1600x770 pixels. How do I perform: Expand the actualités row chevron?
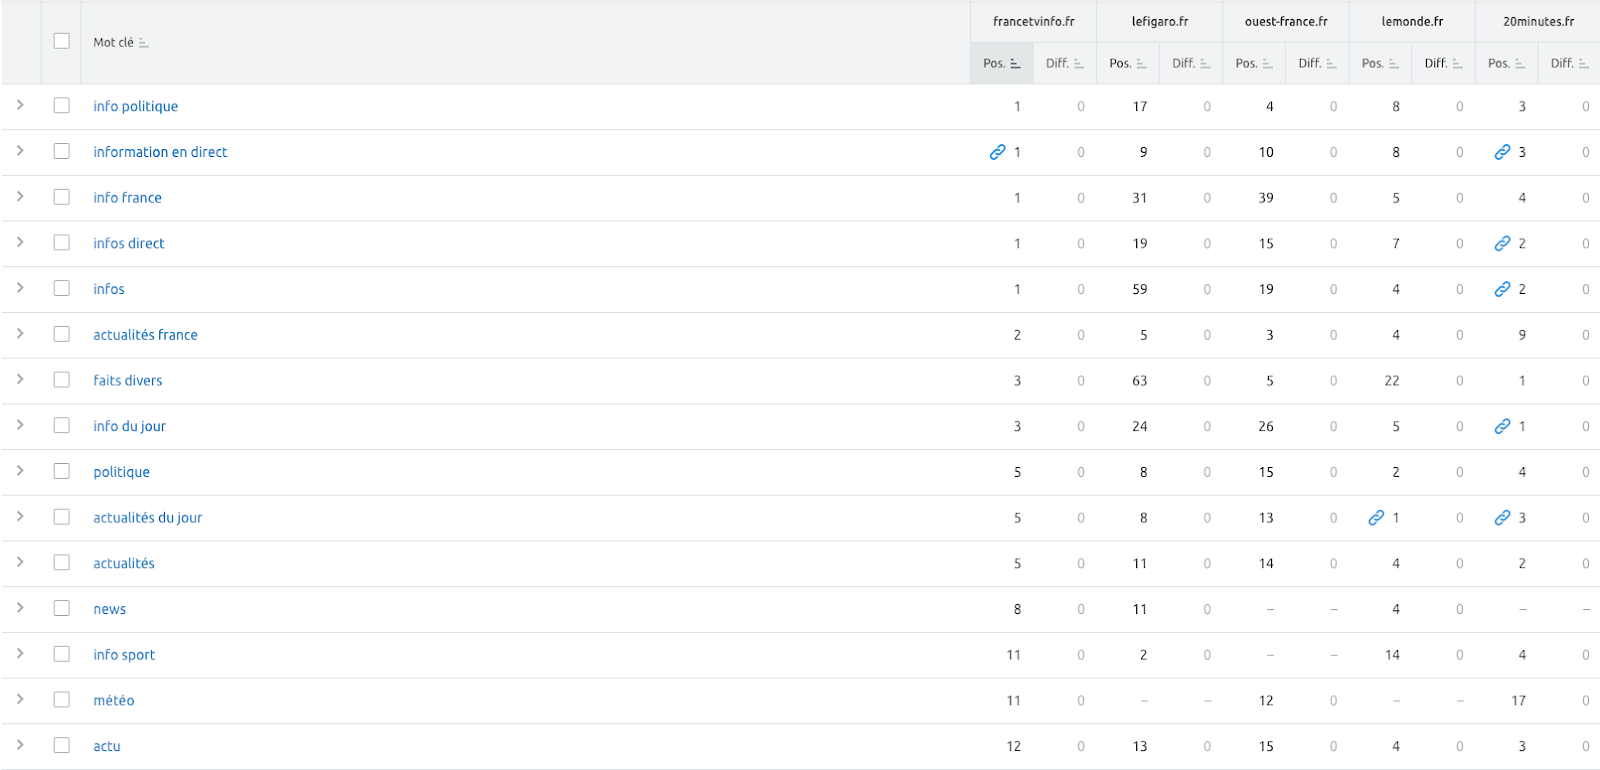[x=20, y=562]
